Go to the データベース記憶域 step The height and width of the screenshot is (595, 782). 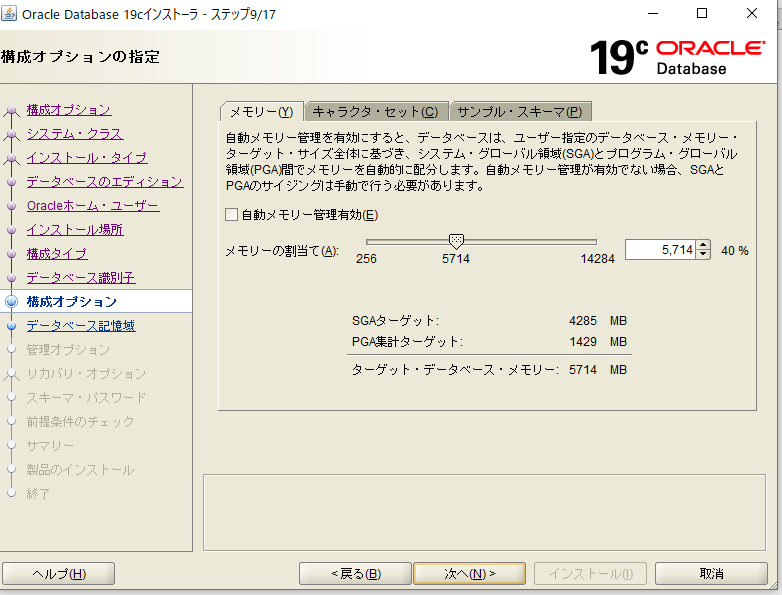point(80,326)
